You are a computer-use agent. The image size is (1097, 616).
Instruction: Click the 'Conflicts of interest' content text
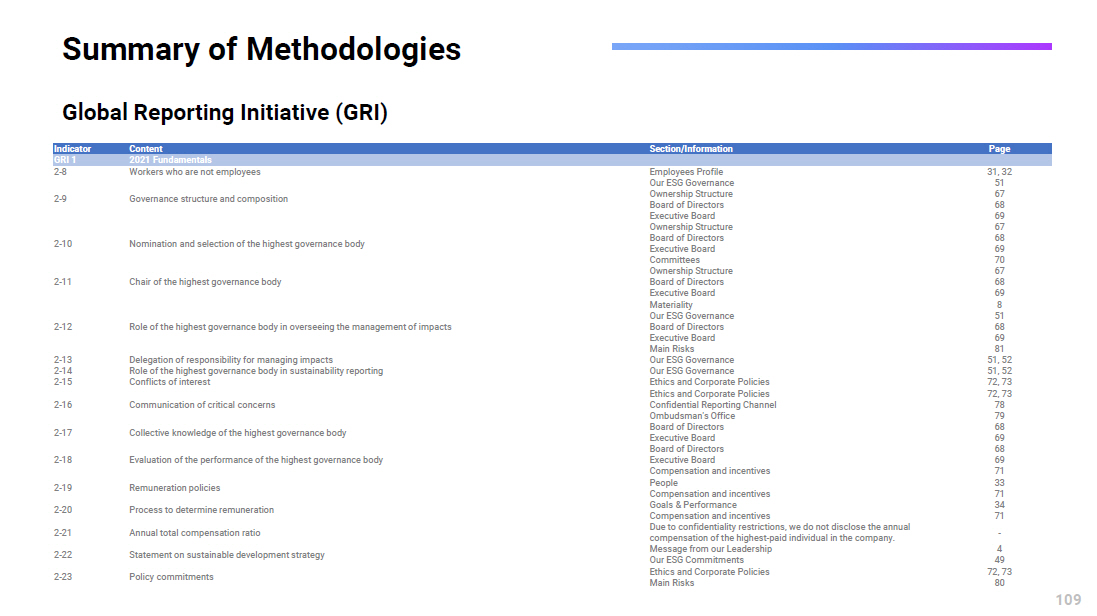[169, 382]
